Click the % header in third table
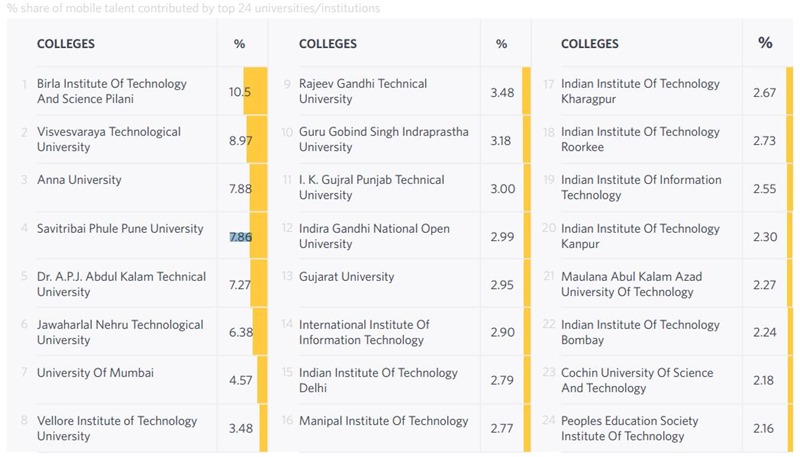This screenshot has height=457, width=800. 765,43
